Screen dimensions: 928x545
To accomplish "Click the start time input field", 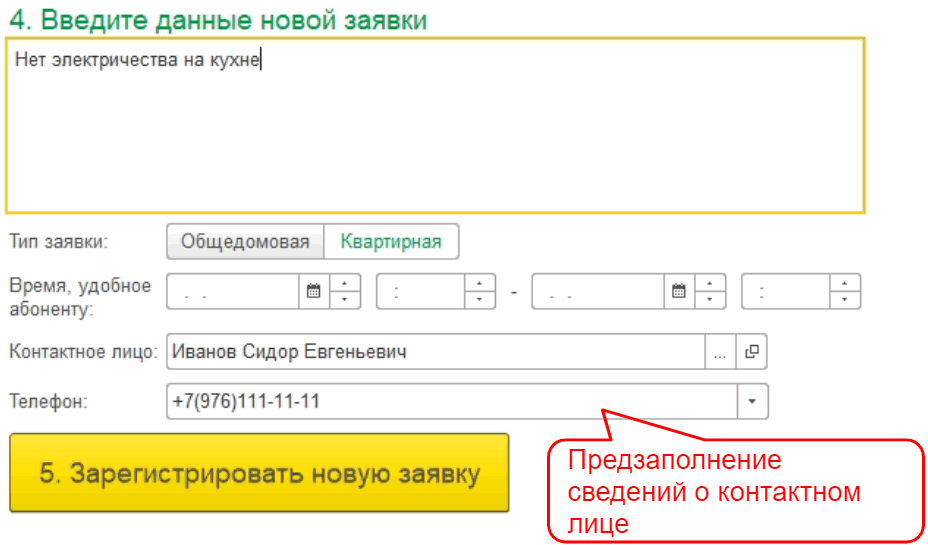I will point(421,291).
